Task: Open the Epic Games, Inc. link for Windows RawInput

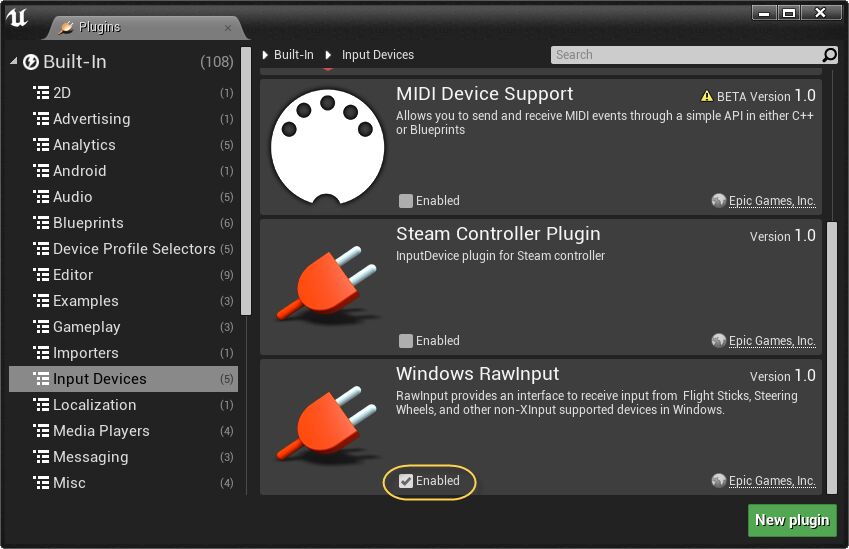Action: pos(771,481)
